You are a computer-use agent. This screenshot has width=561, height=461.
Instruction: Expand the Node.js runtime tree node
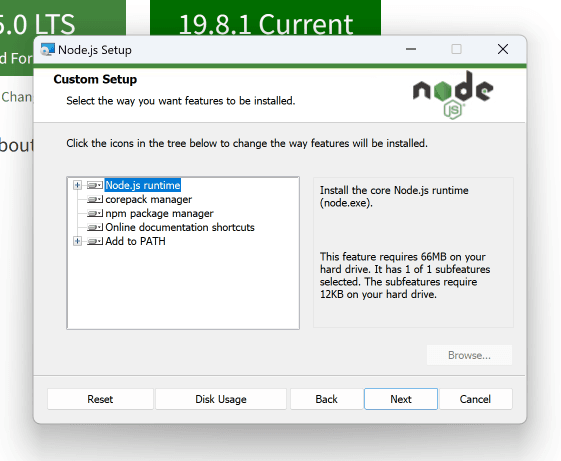(77, 185)
